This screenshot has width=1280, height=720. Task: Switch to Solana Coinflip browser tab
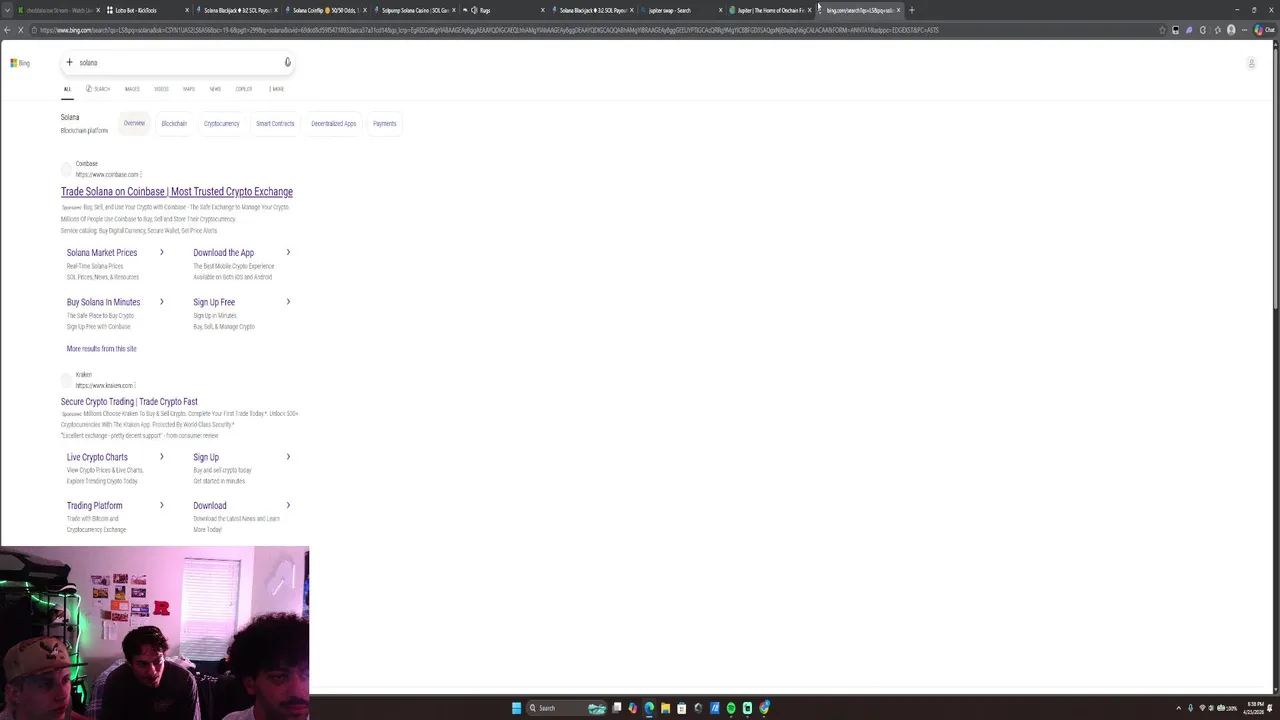(325, 10)
